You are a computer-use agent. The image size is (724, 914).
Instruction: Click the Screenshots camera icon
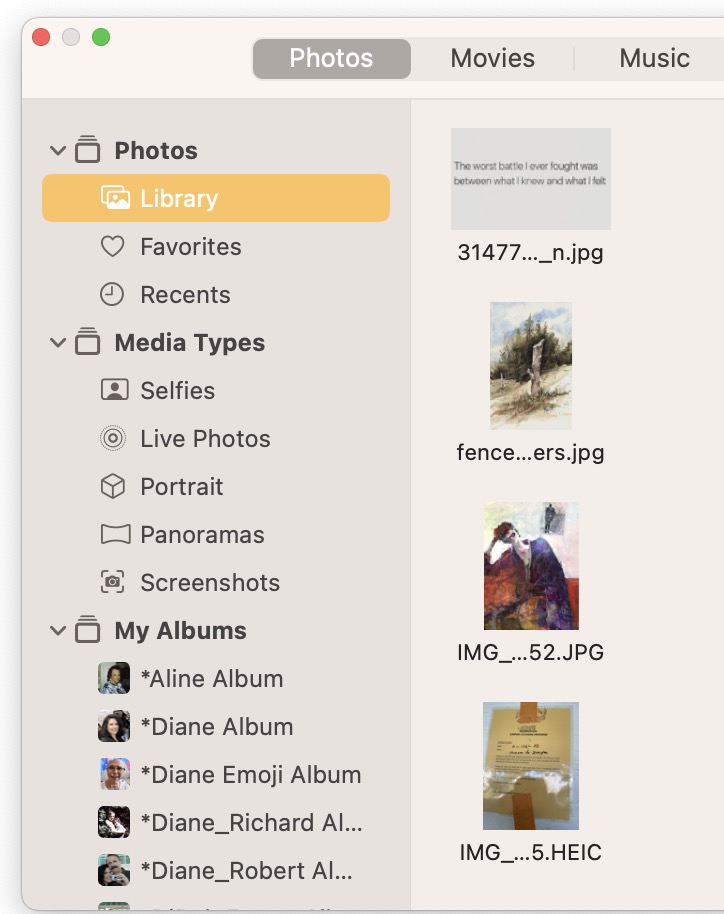(x=114, y=582)
